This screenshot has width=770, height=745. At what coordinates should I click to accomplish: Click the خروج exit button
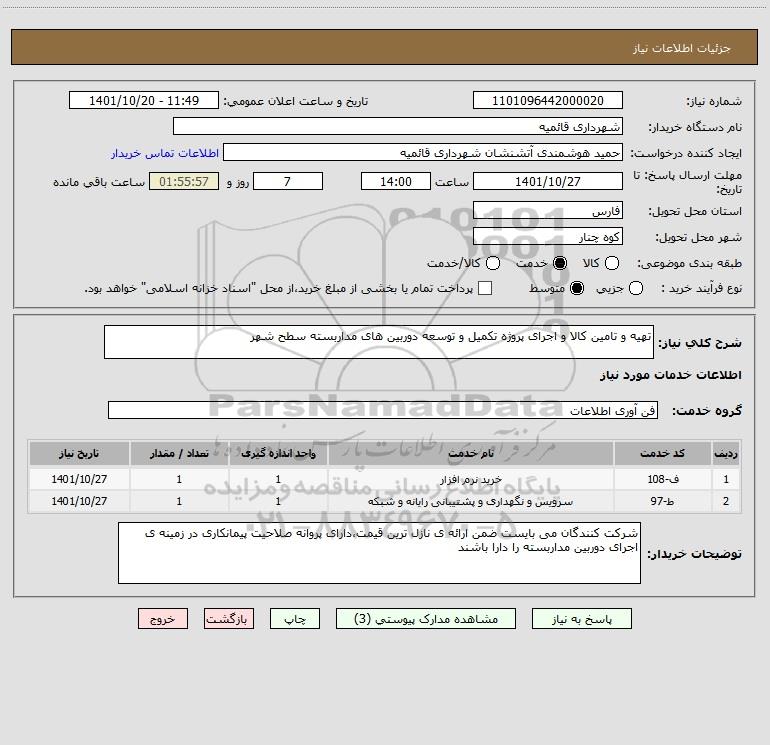pos(163,619)
